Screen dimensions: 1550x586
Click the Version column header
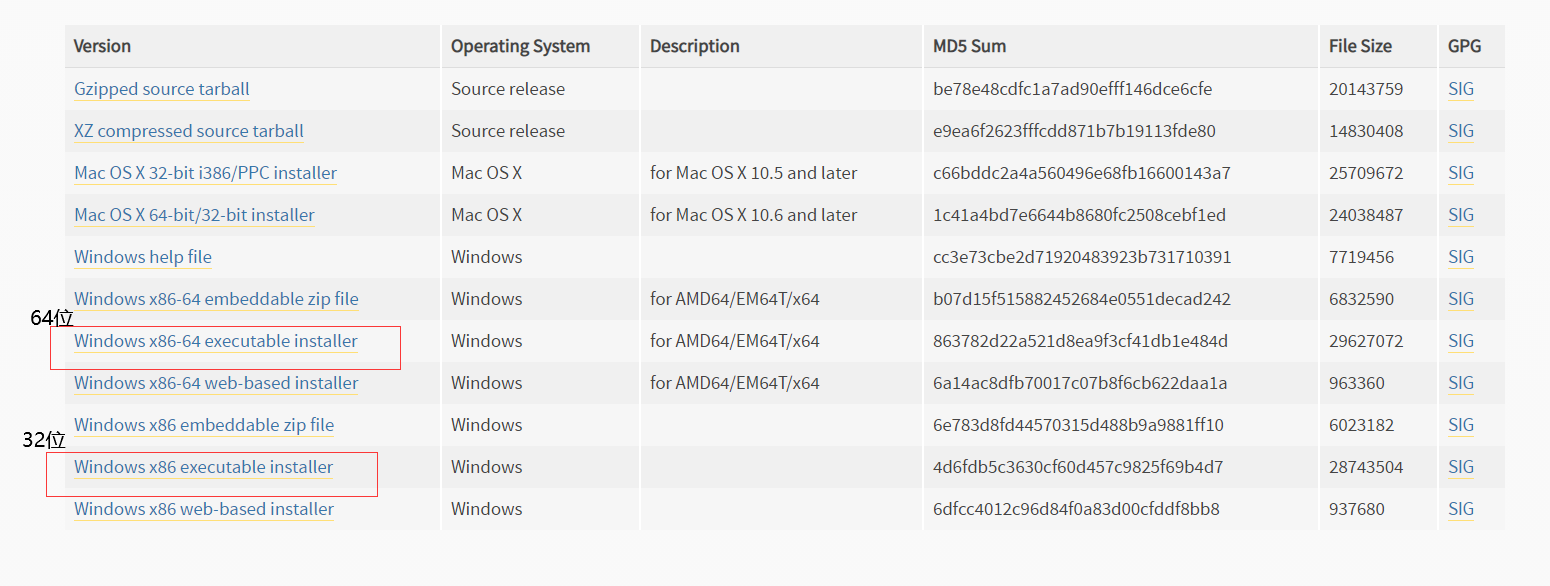(x=101, y=46)
